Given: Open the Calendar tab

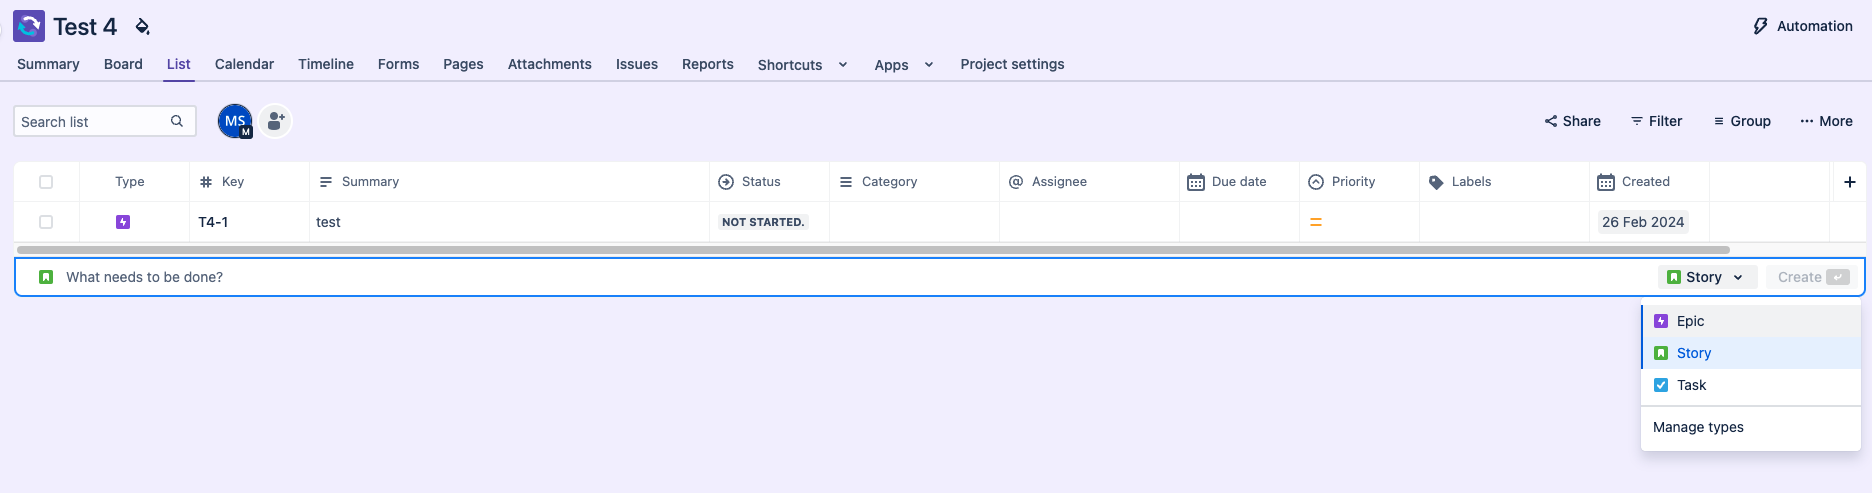Looking at the screenshot, I should point(244,64).
